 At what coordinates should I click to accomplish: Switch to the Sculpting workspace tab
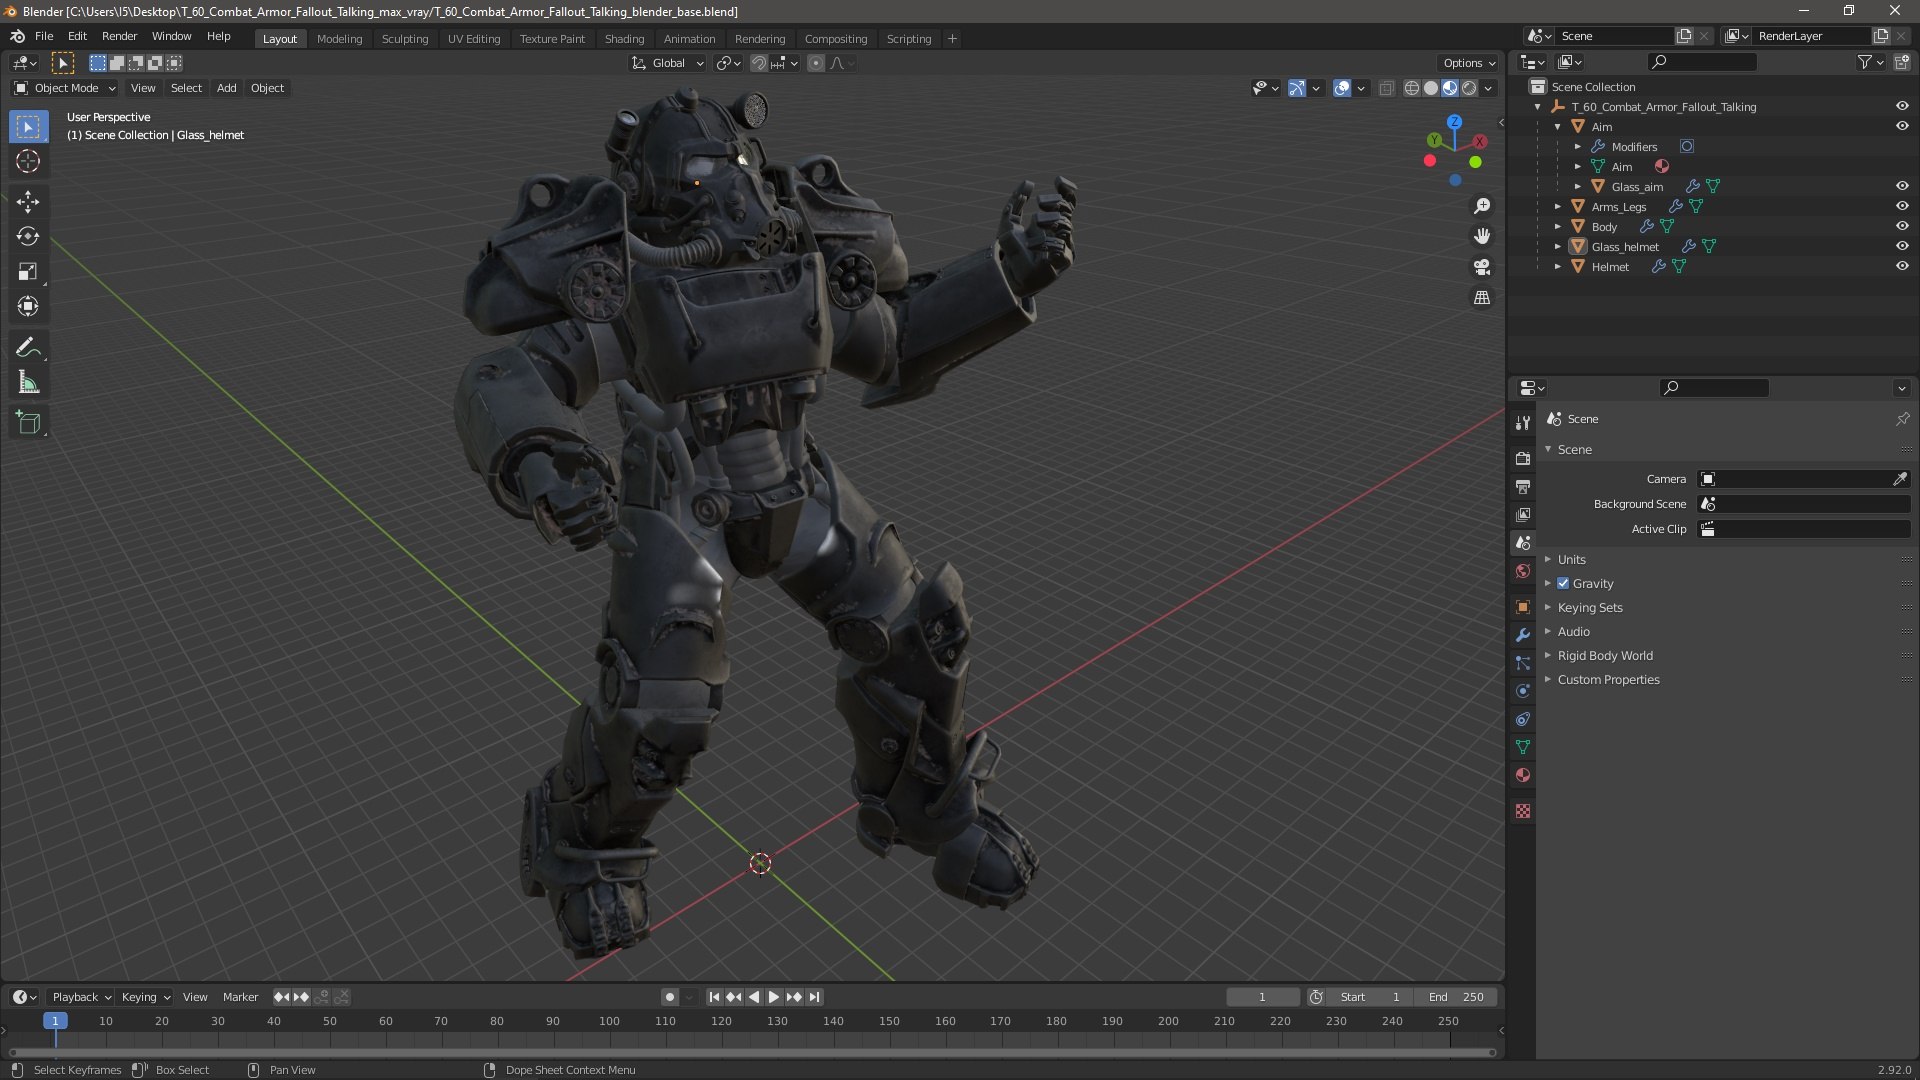point(404,39)
